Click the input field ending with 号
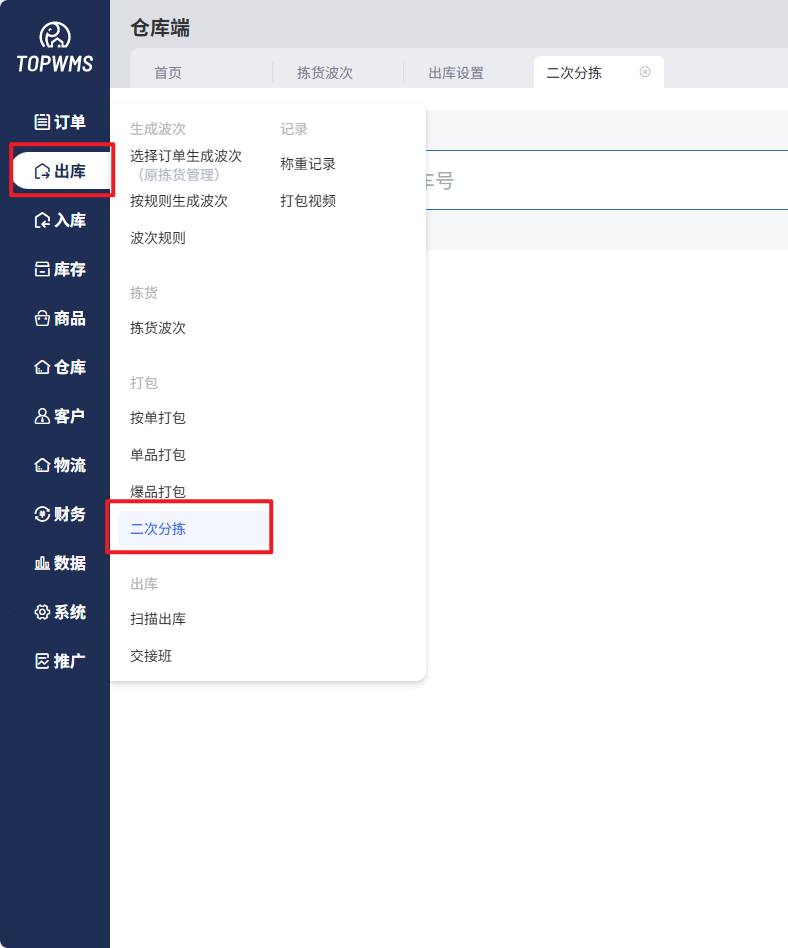 (607, 180)
